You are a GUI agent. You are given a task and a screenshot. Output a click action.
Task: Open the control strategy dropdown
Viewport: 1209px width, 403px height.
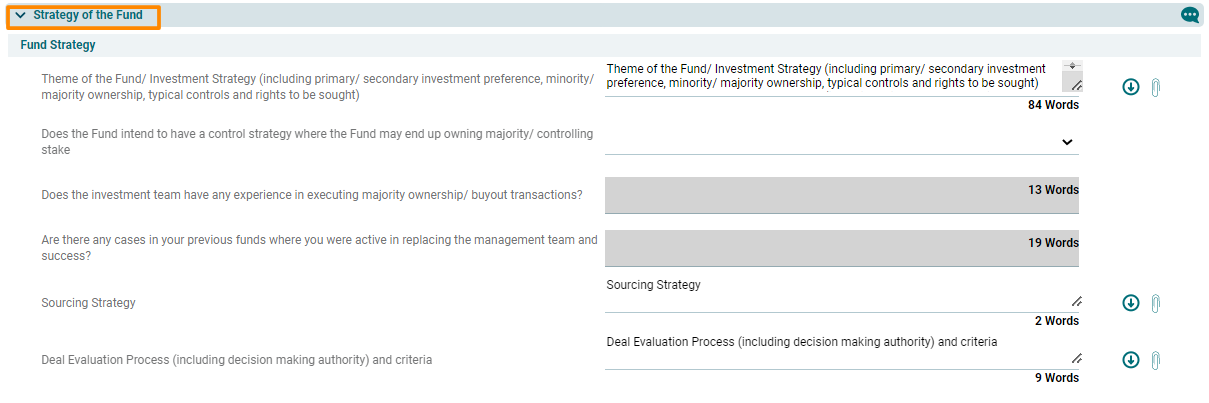[x=1067, y=142]
